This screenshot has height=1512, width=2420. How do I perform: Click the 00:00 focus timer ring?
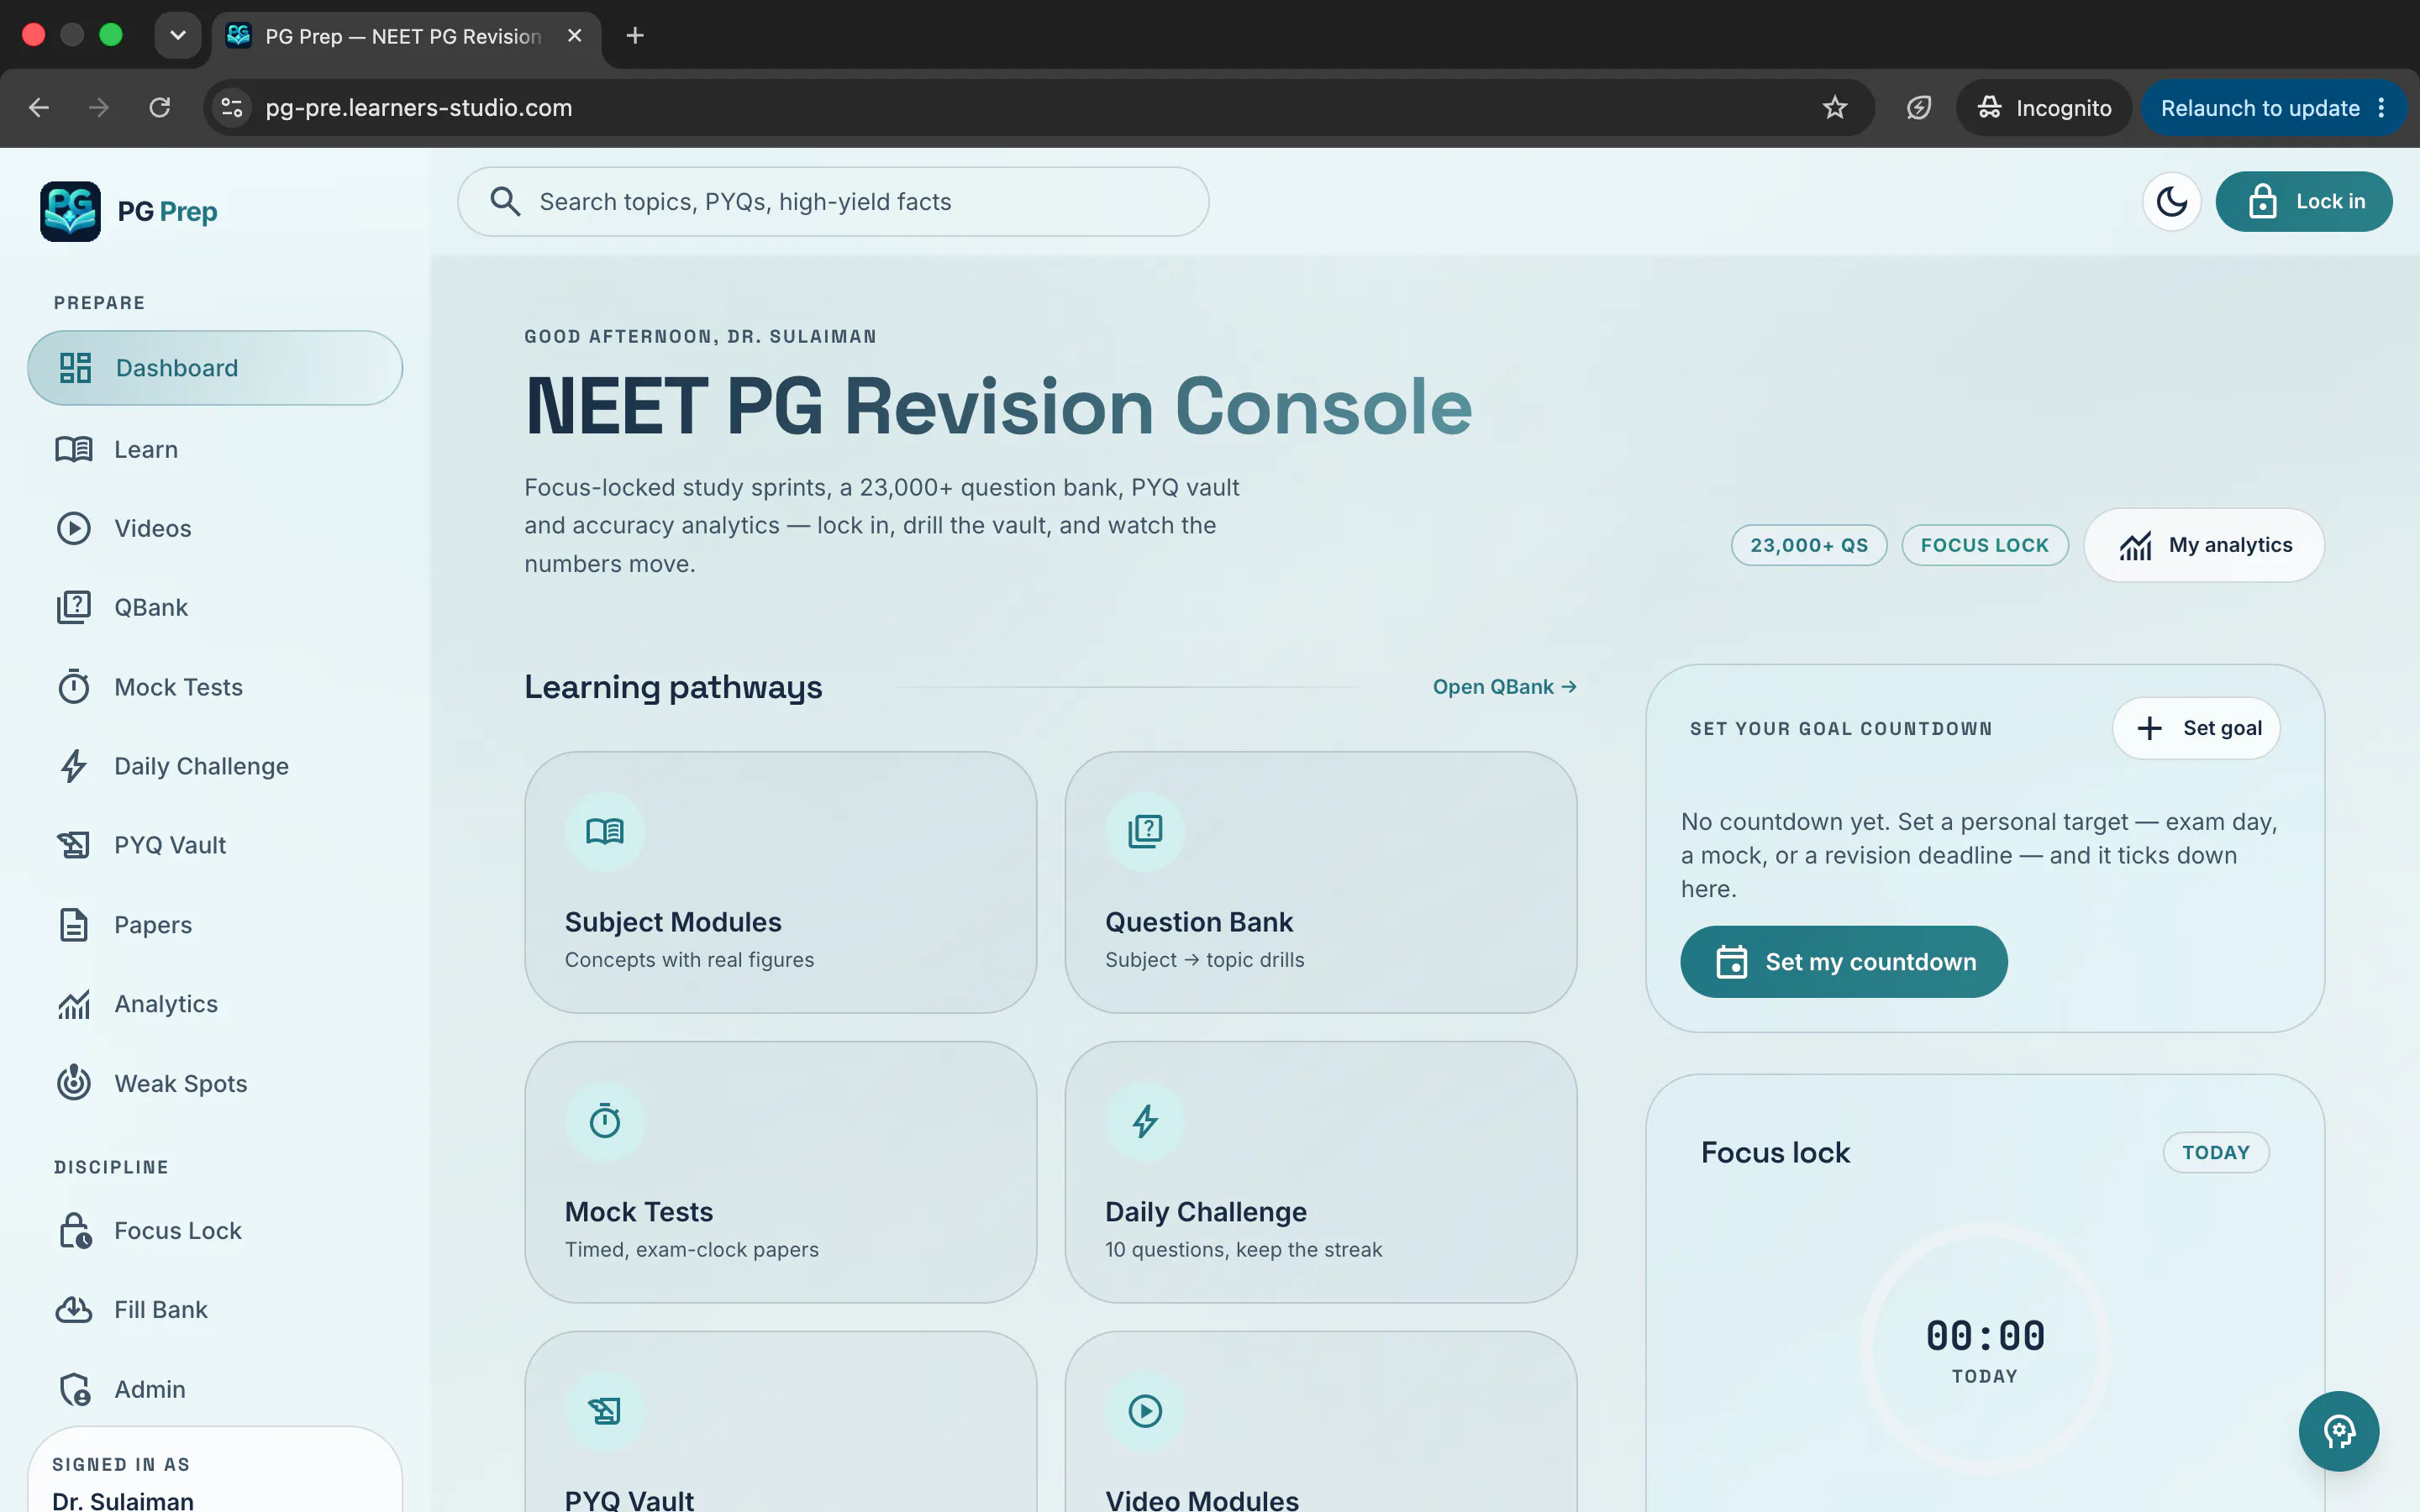[x=1985, y=1349]
